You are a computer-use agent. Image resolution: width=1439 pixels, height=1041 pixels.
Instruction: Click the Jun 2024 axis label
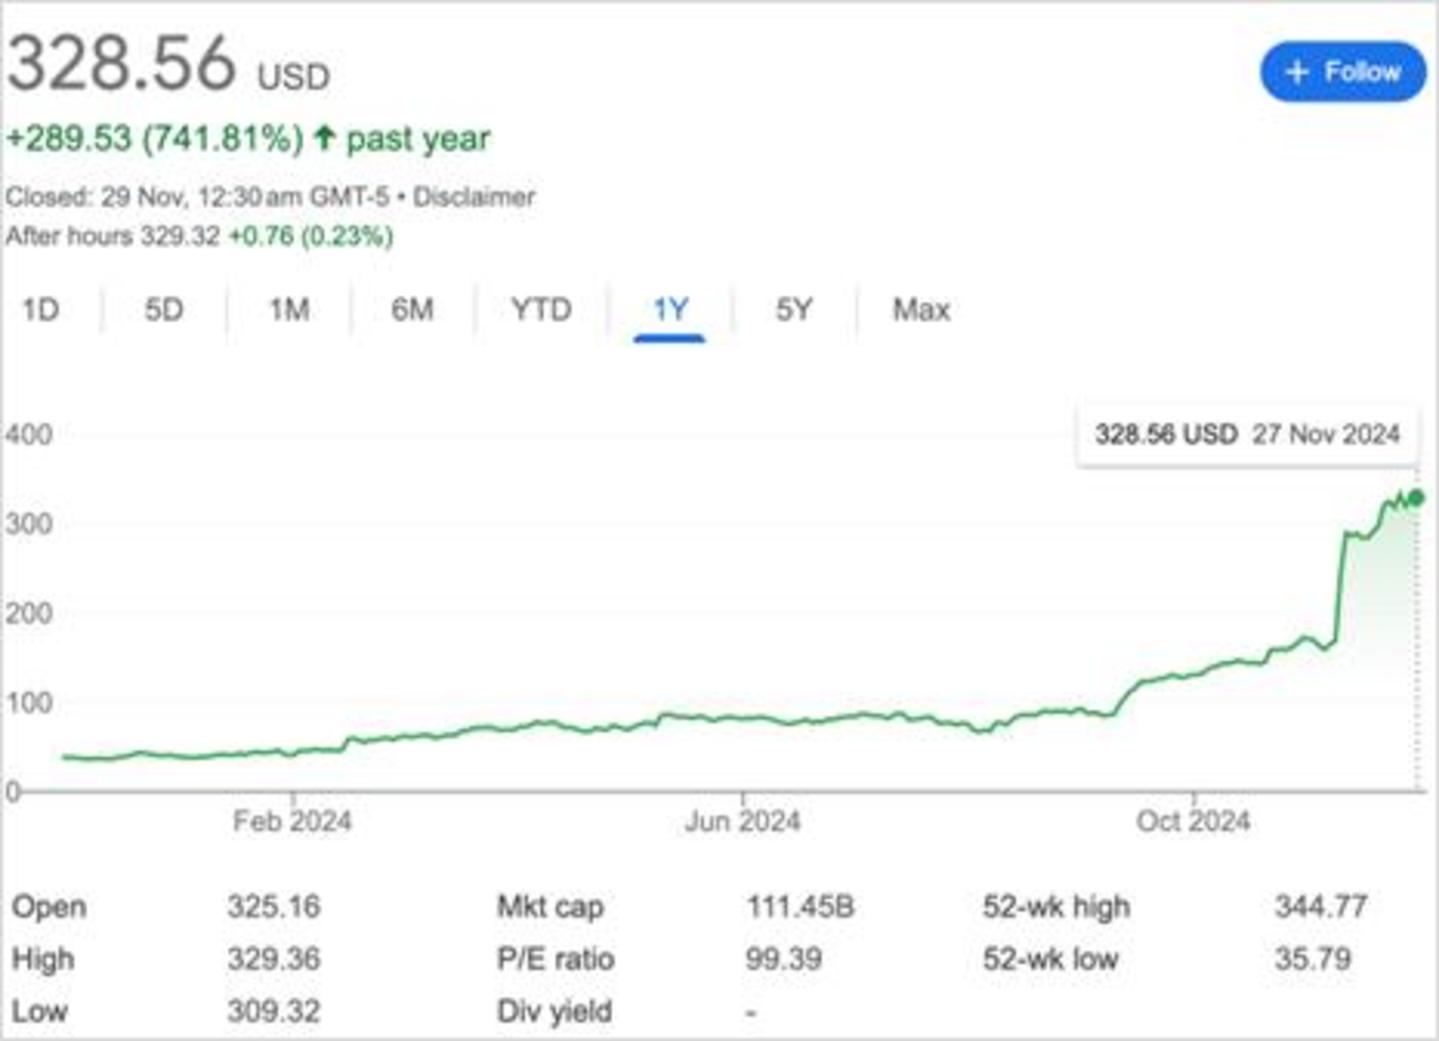point(742,821)
